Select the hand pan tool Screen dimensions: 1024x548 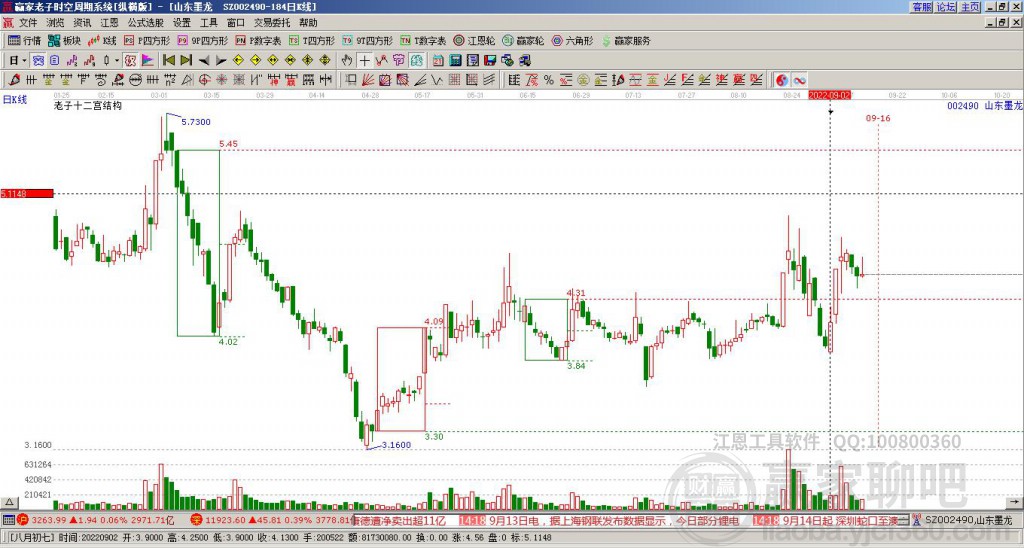[347, 61]
